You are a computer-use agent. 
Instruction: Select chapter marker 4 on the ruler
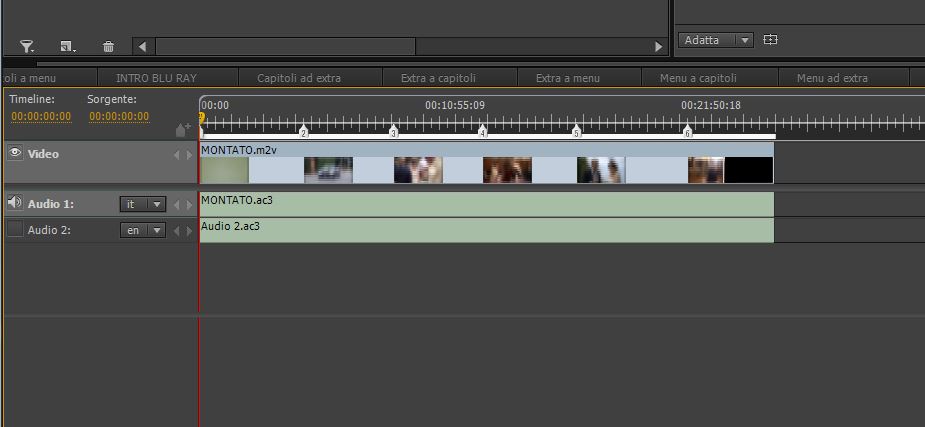pos(483,132)
